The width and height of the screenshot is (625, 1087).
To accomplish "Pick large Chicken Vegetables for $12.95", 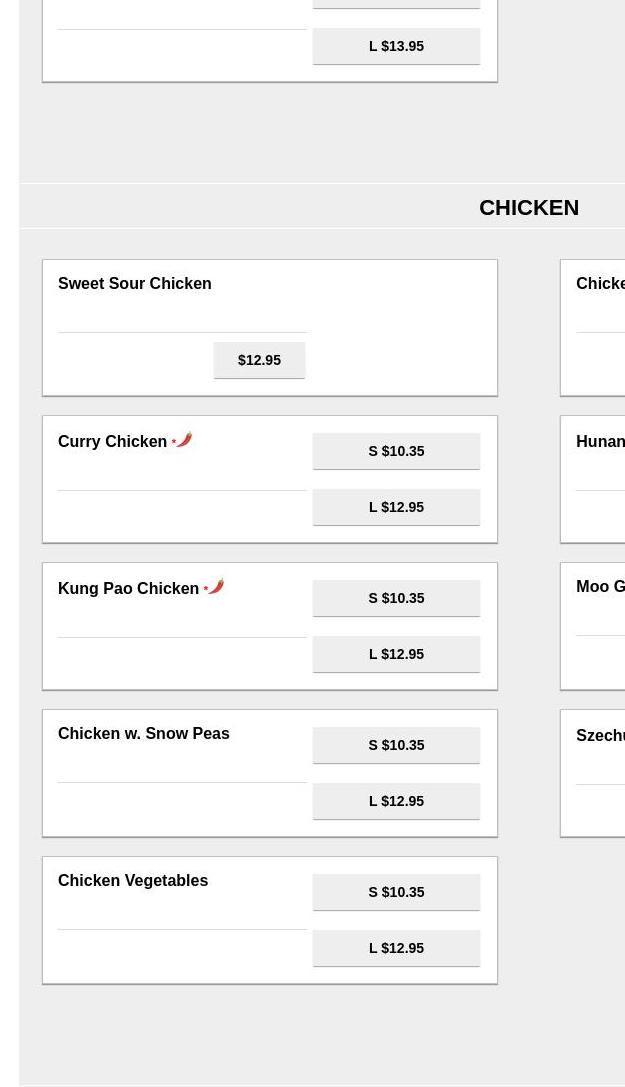I will [396, 948].
